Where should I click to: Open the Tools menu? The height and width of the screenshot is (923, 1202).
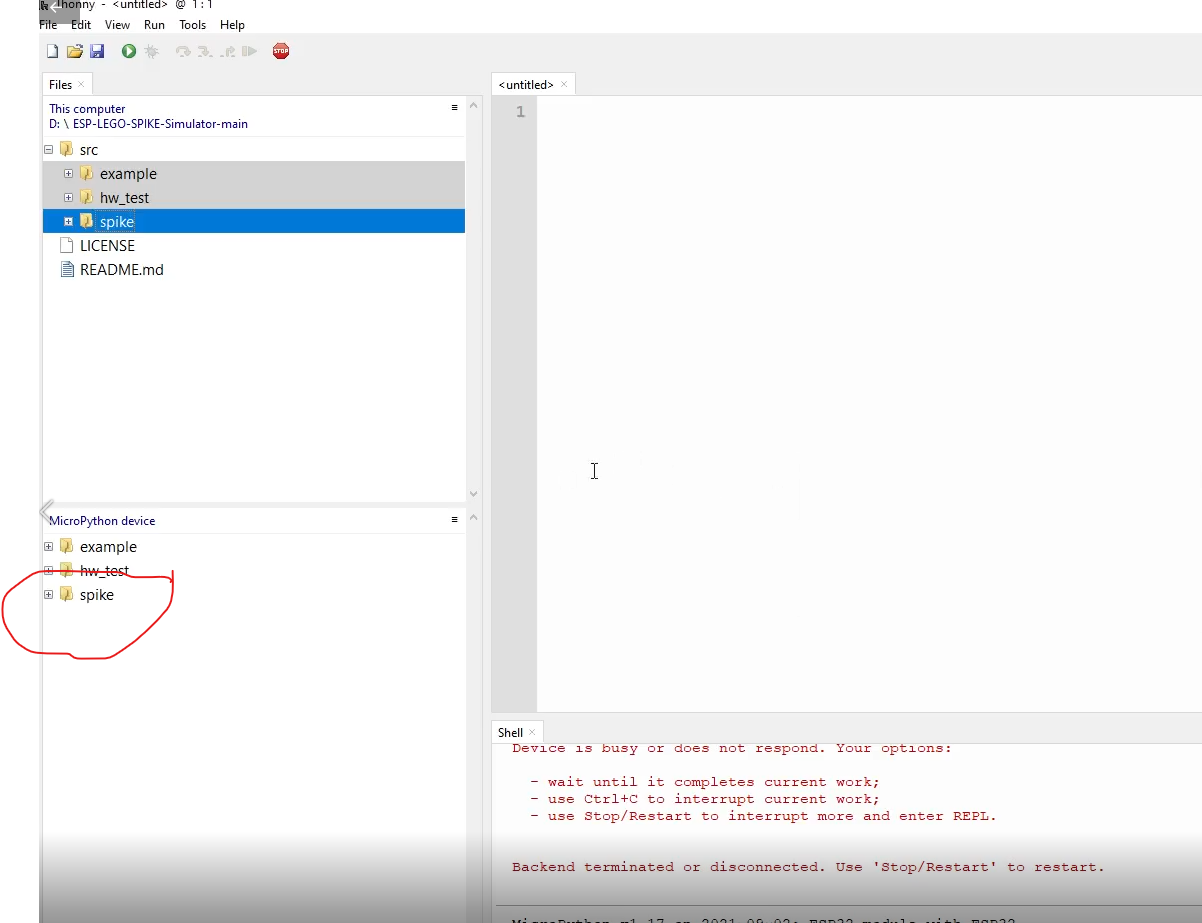pyautogui.click(x=193, y=25)
